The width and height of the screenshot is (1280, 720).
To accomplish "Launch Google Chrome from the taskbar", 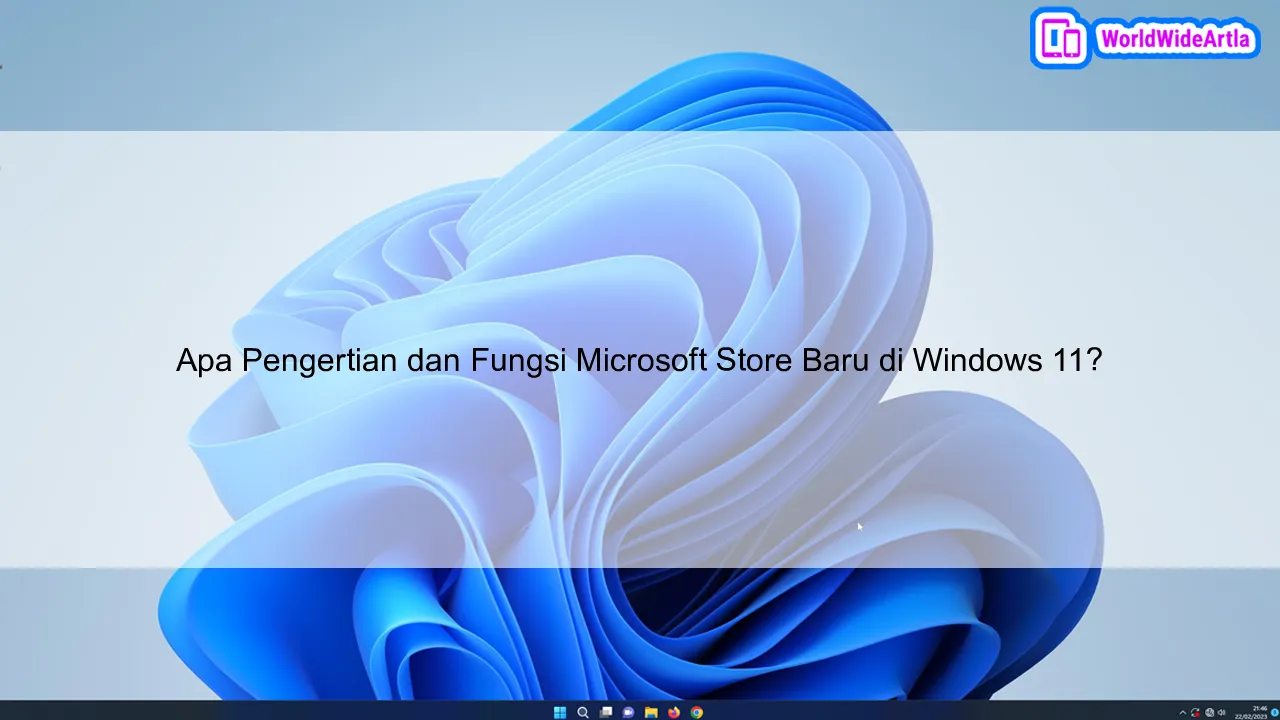I will 697,713.
